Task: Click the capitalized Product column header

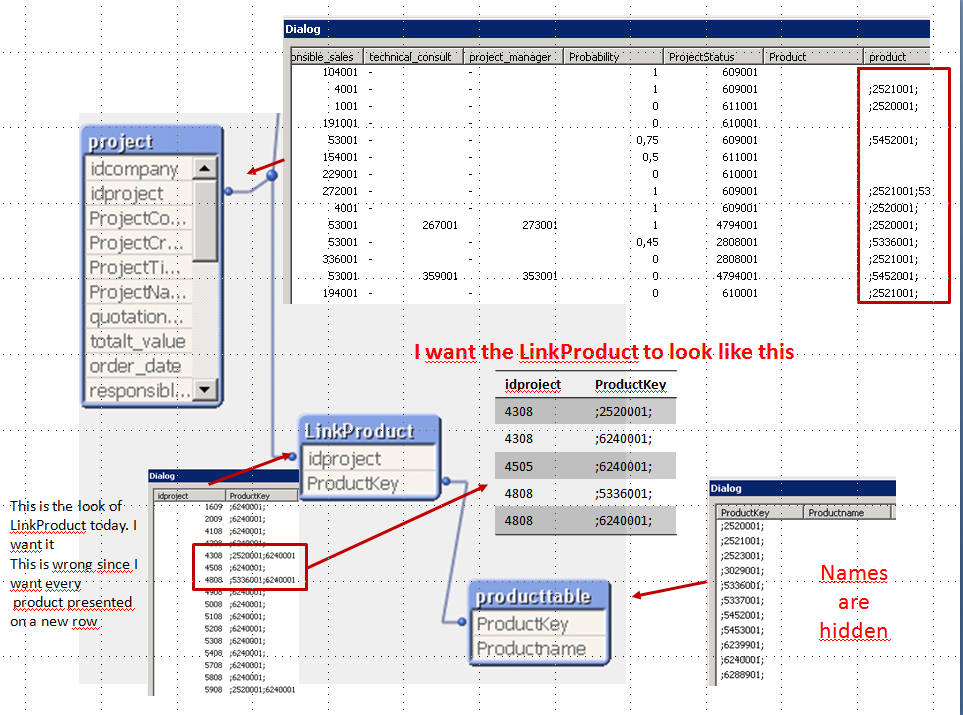Action: coord(813,57)
